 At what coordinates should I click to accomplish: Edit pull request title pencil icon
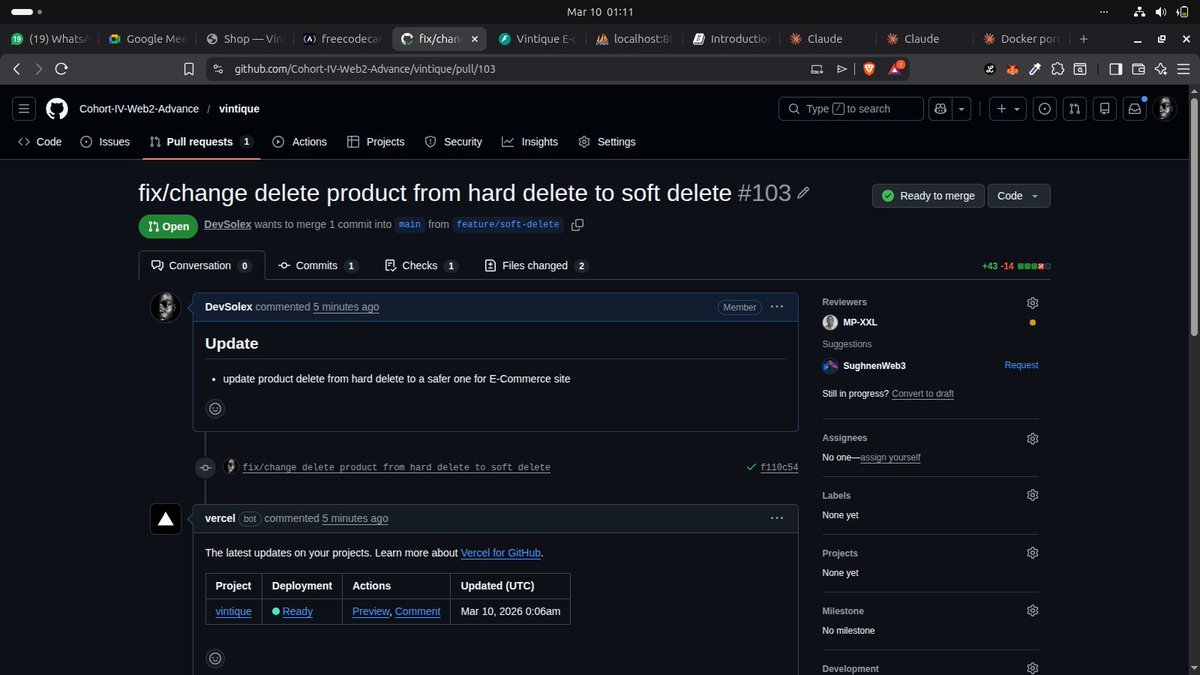(x=803, y=192)
